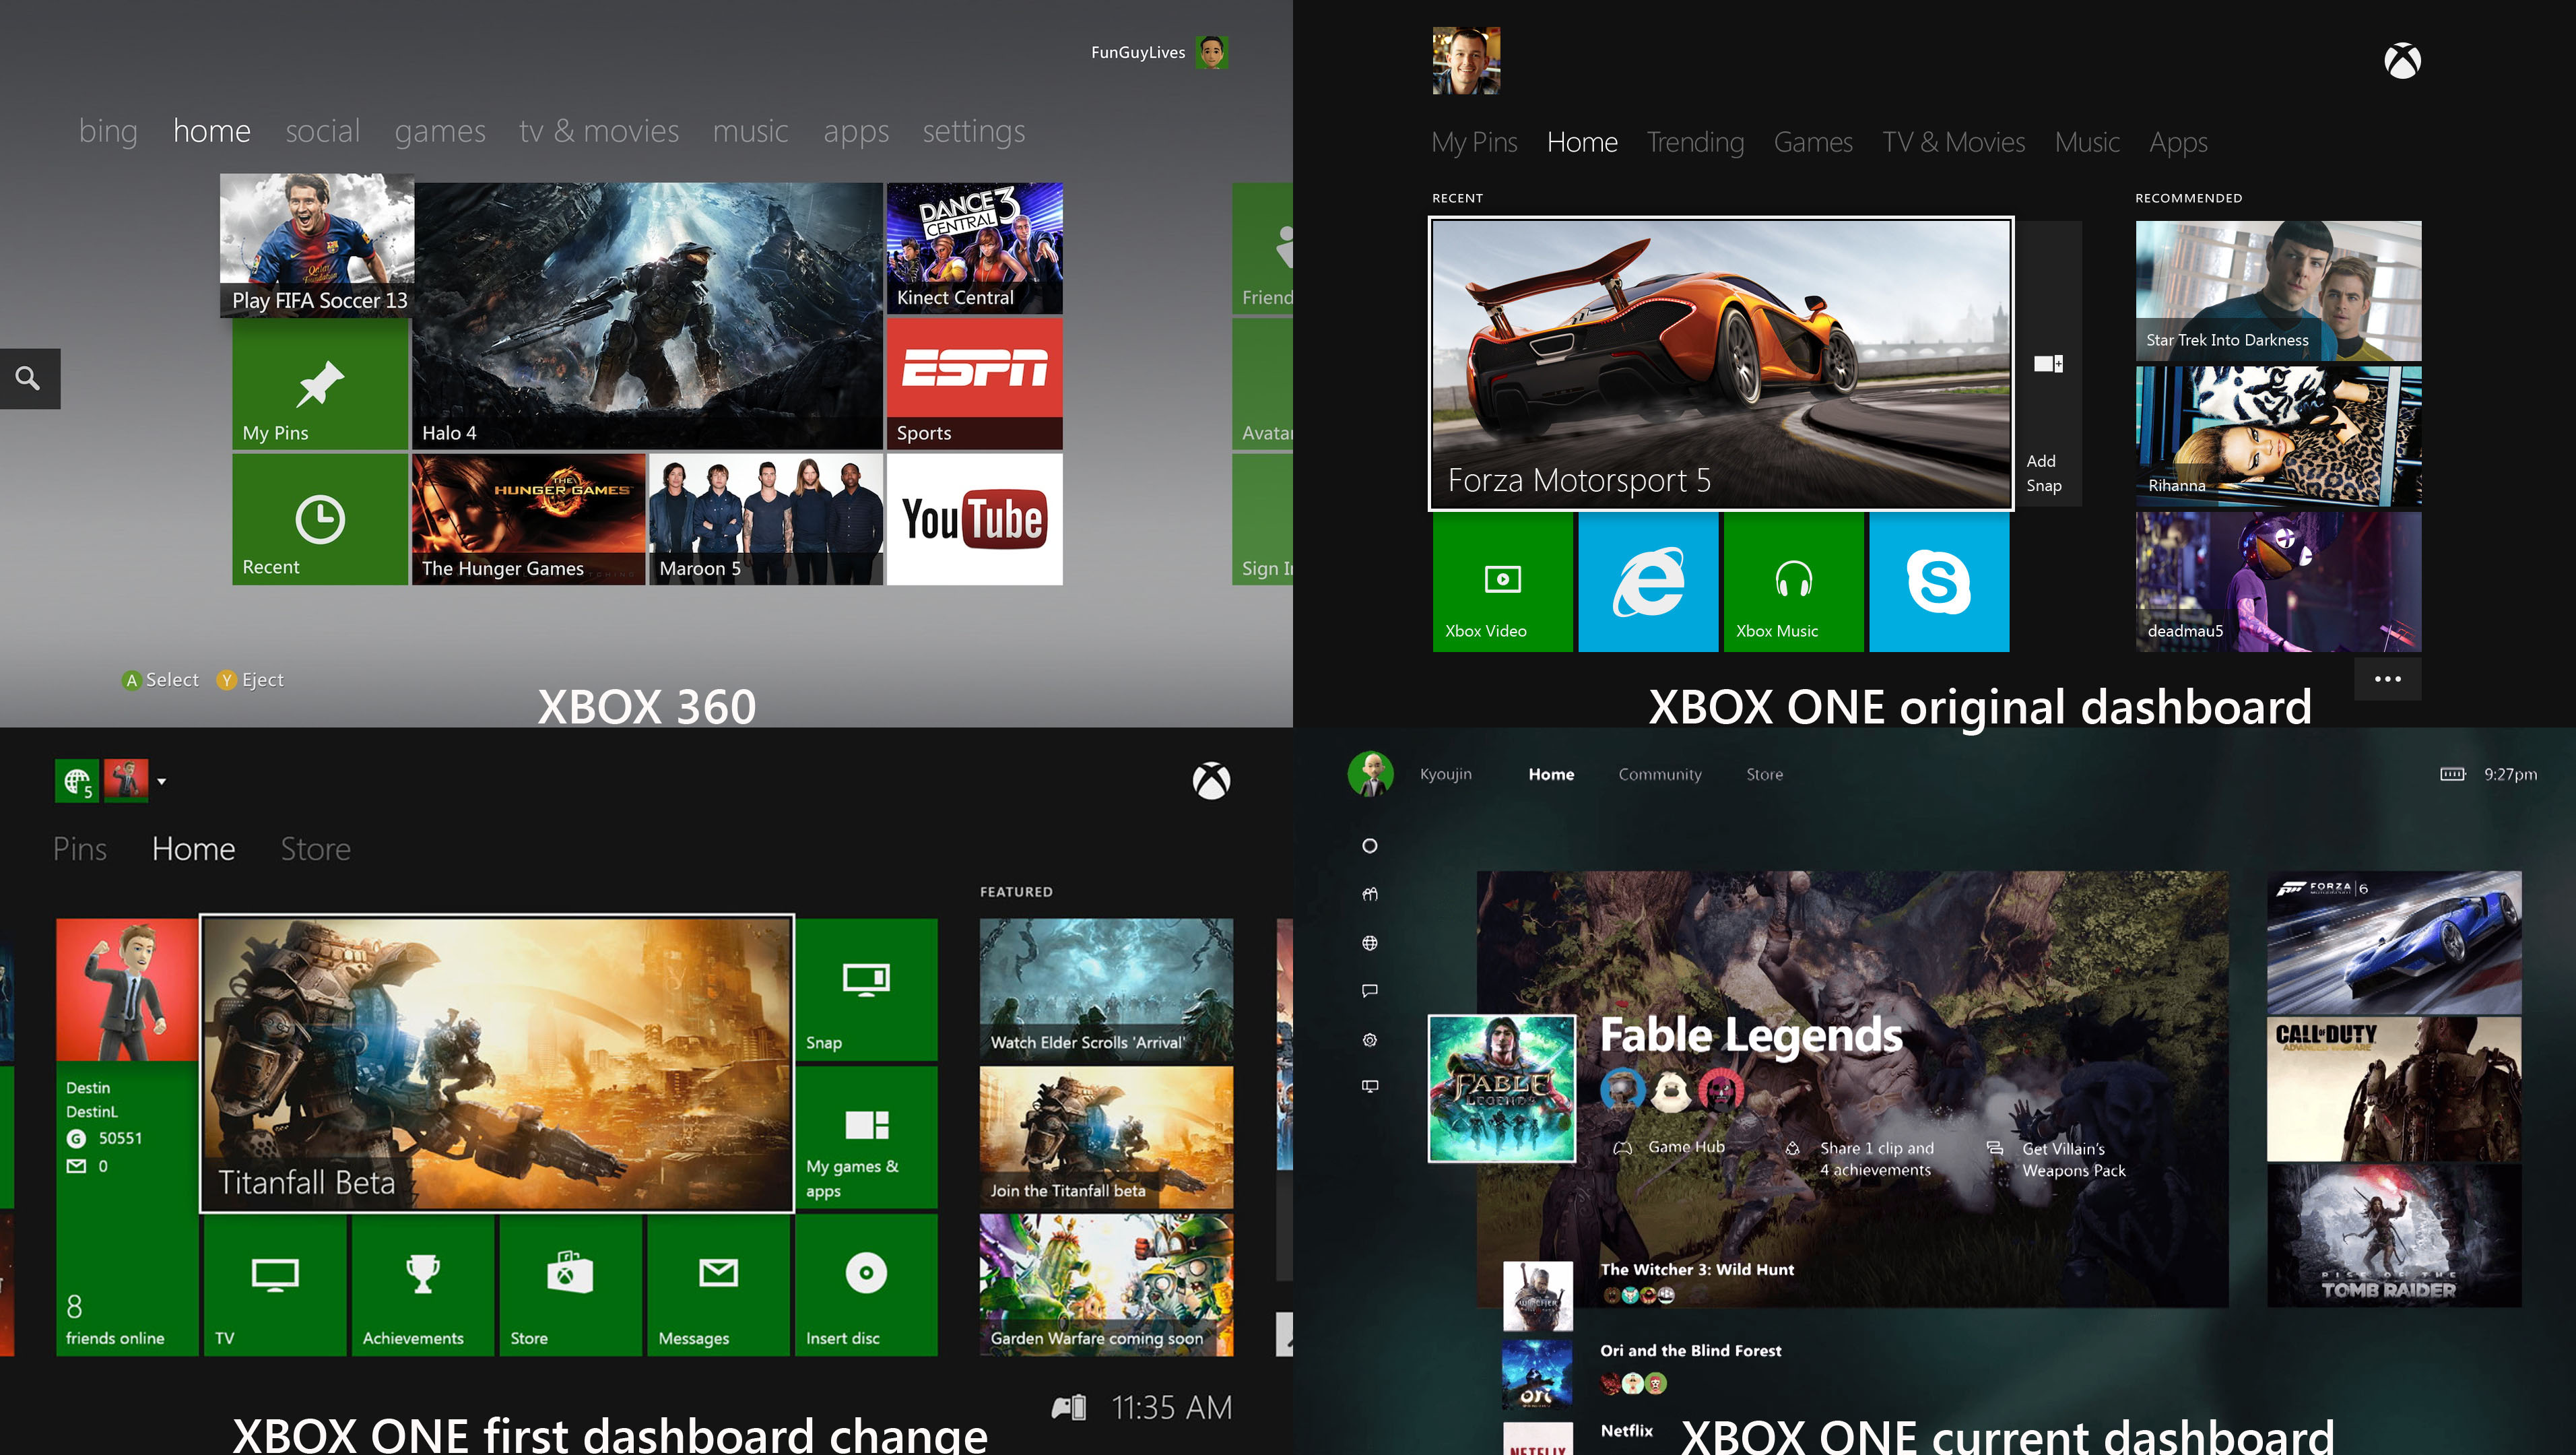Click the Add Snap icon
Screen dimensions: 2576x1455
coord(2047,365)
